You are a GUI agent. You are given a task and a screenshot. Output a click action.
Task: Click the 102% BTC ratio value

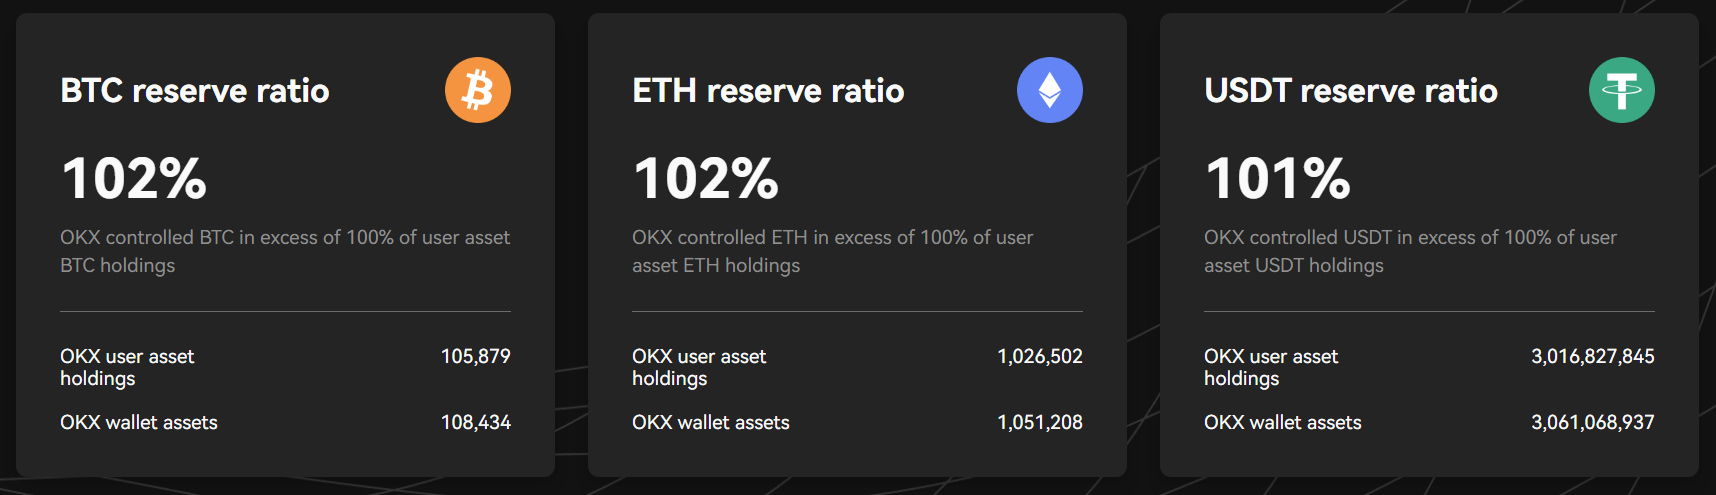pos(134,179)
